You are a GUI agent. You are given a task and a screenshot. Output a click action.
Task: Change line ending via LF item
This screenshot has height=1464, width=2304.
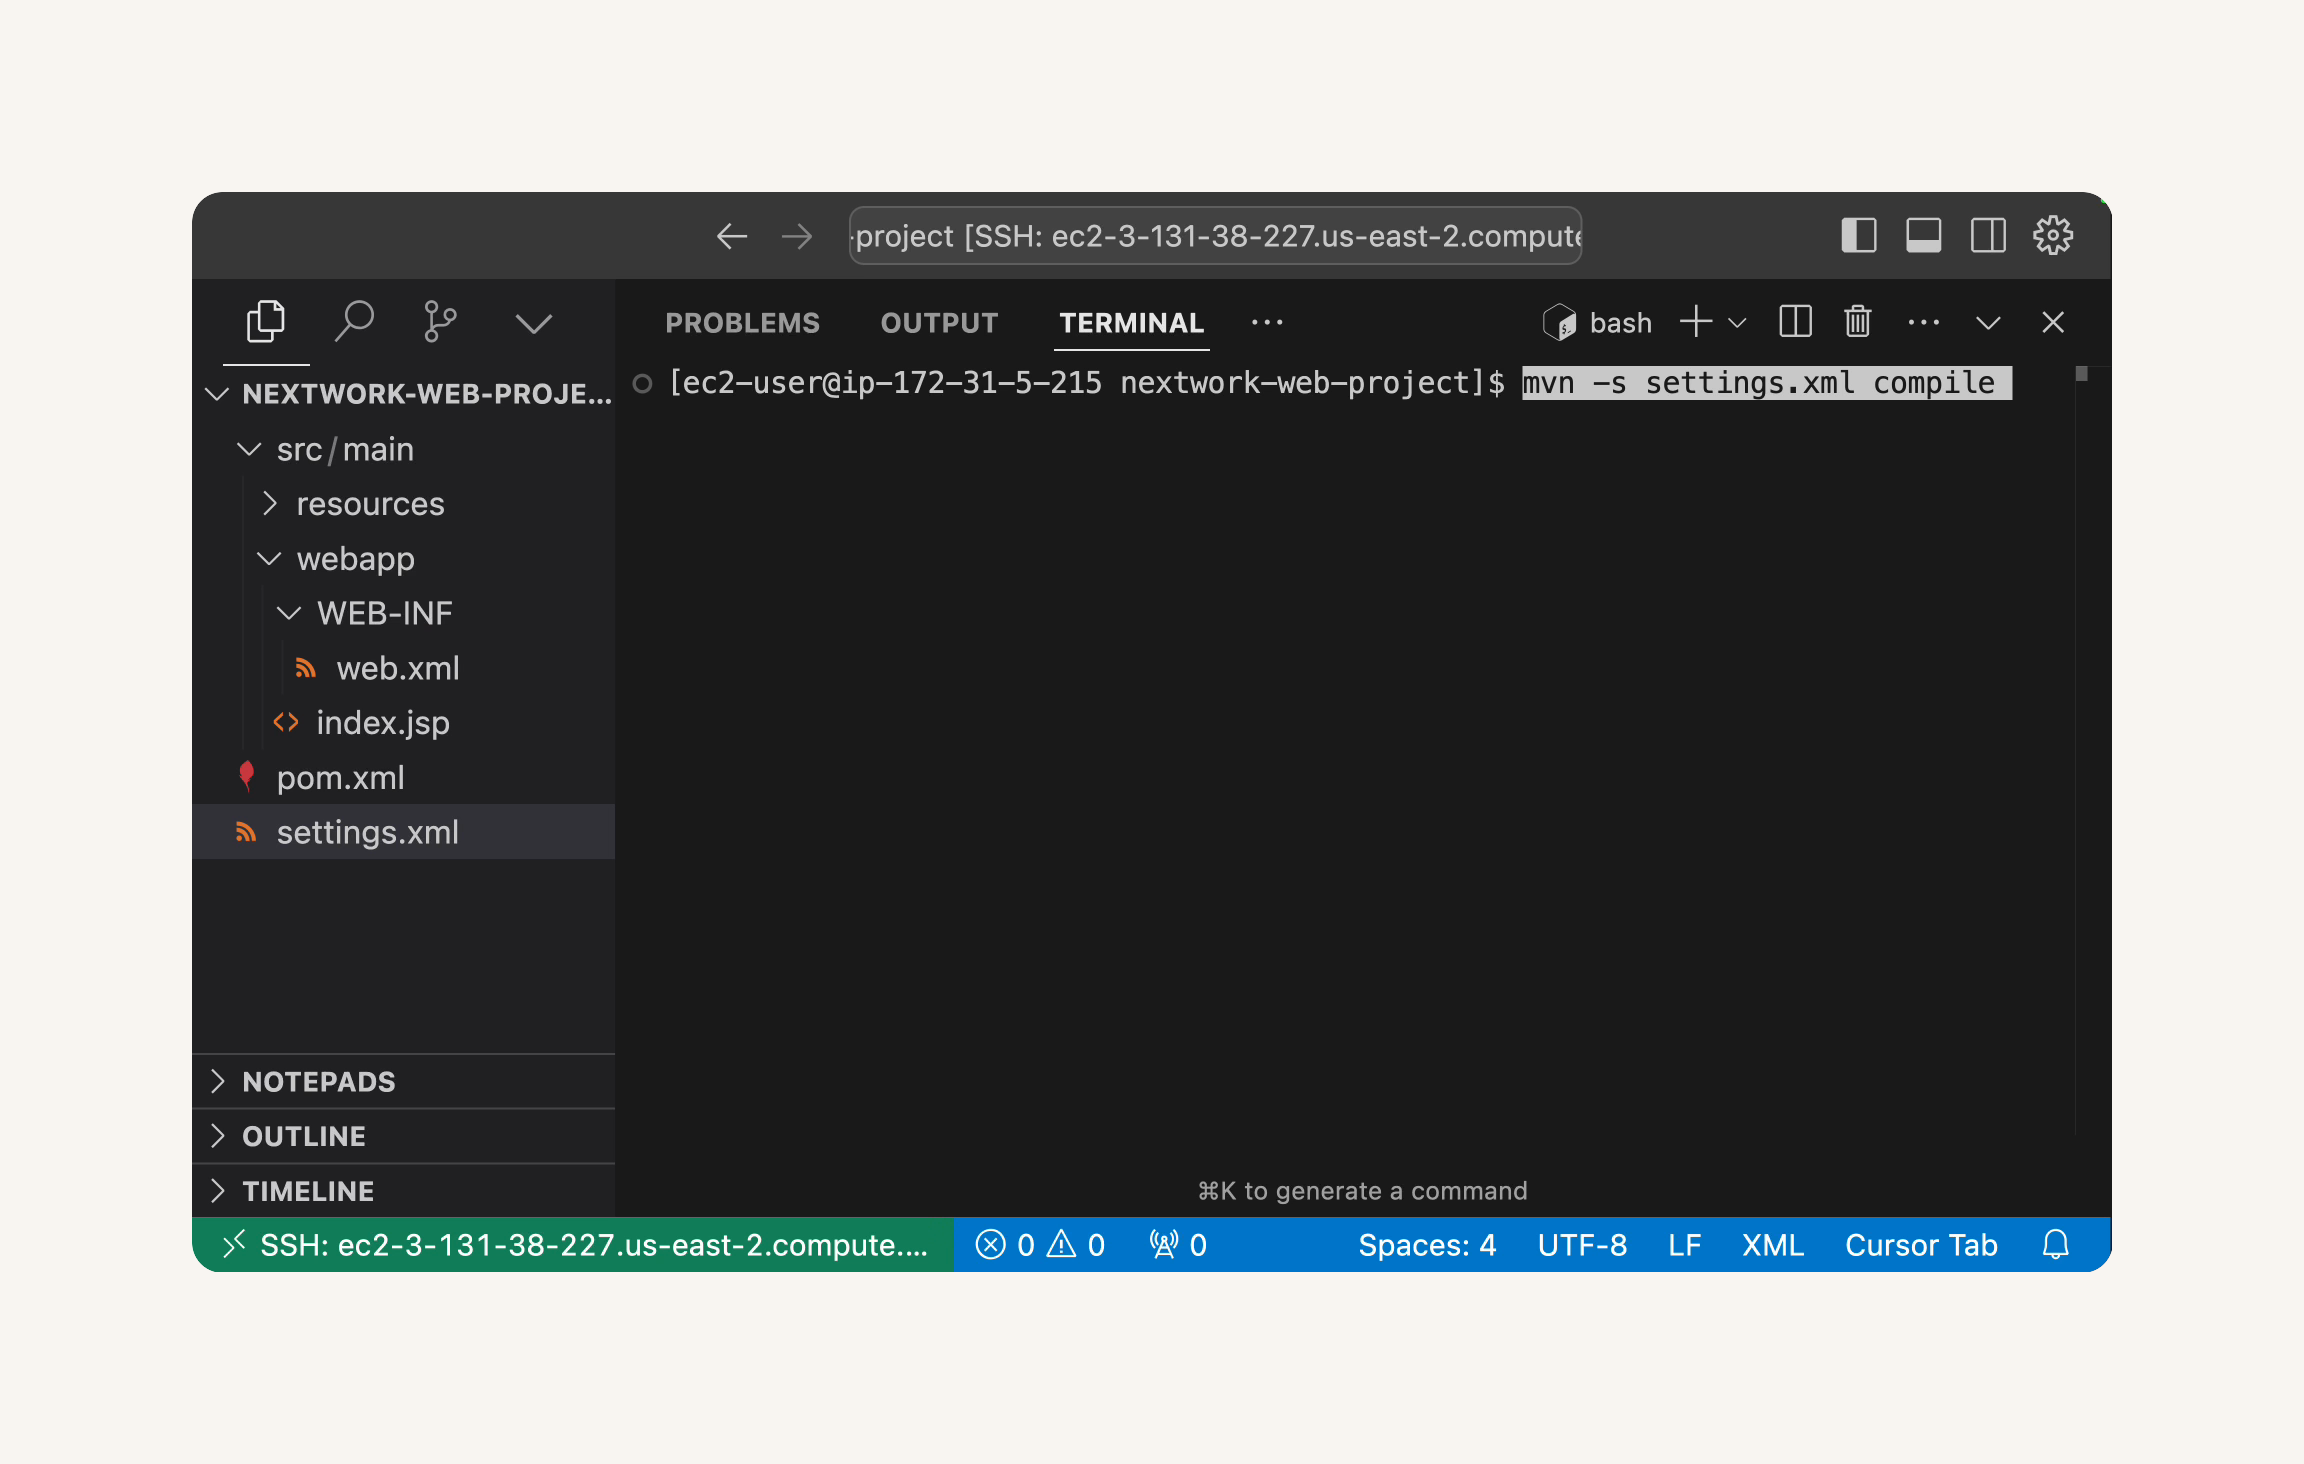tap(1684, 1245)
